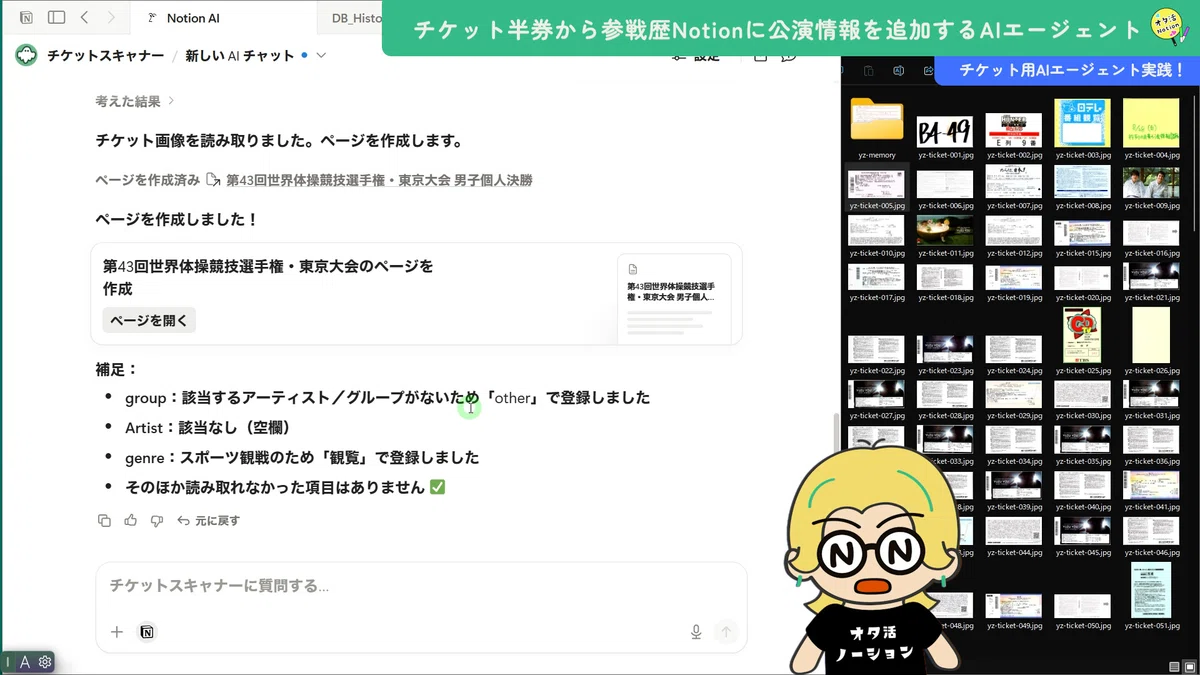1200x675 pixels.
Task: Give the response a thumbs up
Action: [x=130, y=520]
